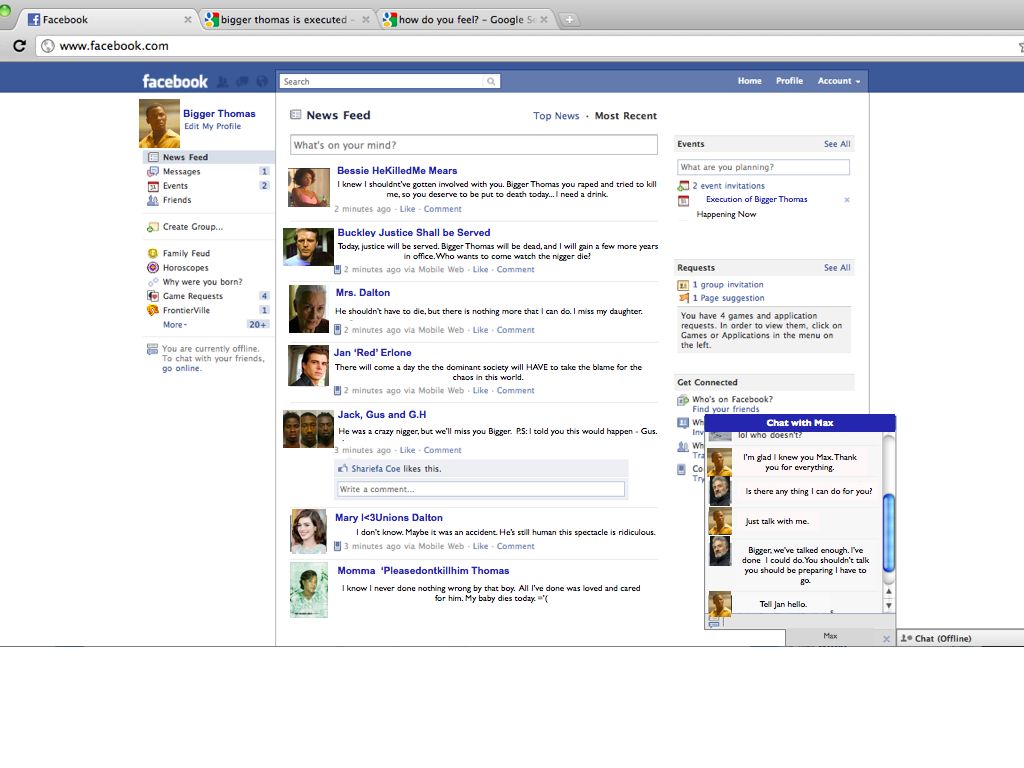Switch feed to Top News

click(x=556, y=116)
